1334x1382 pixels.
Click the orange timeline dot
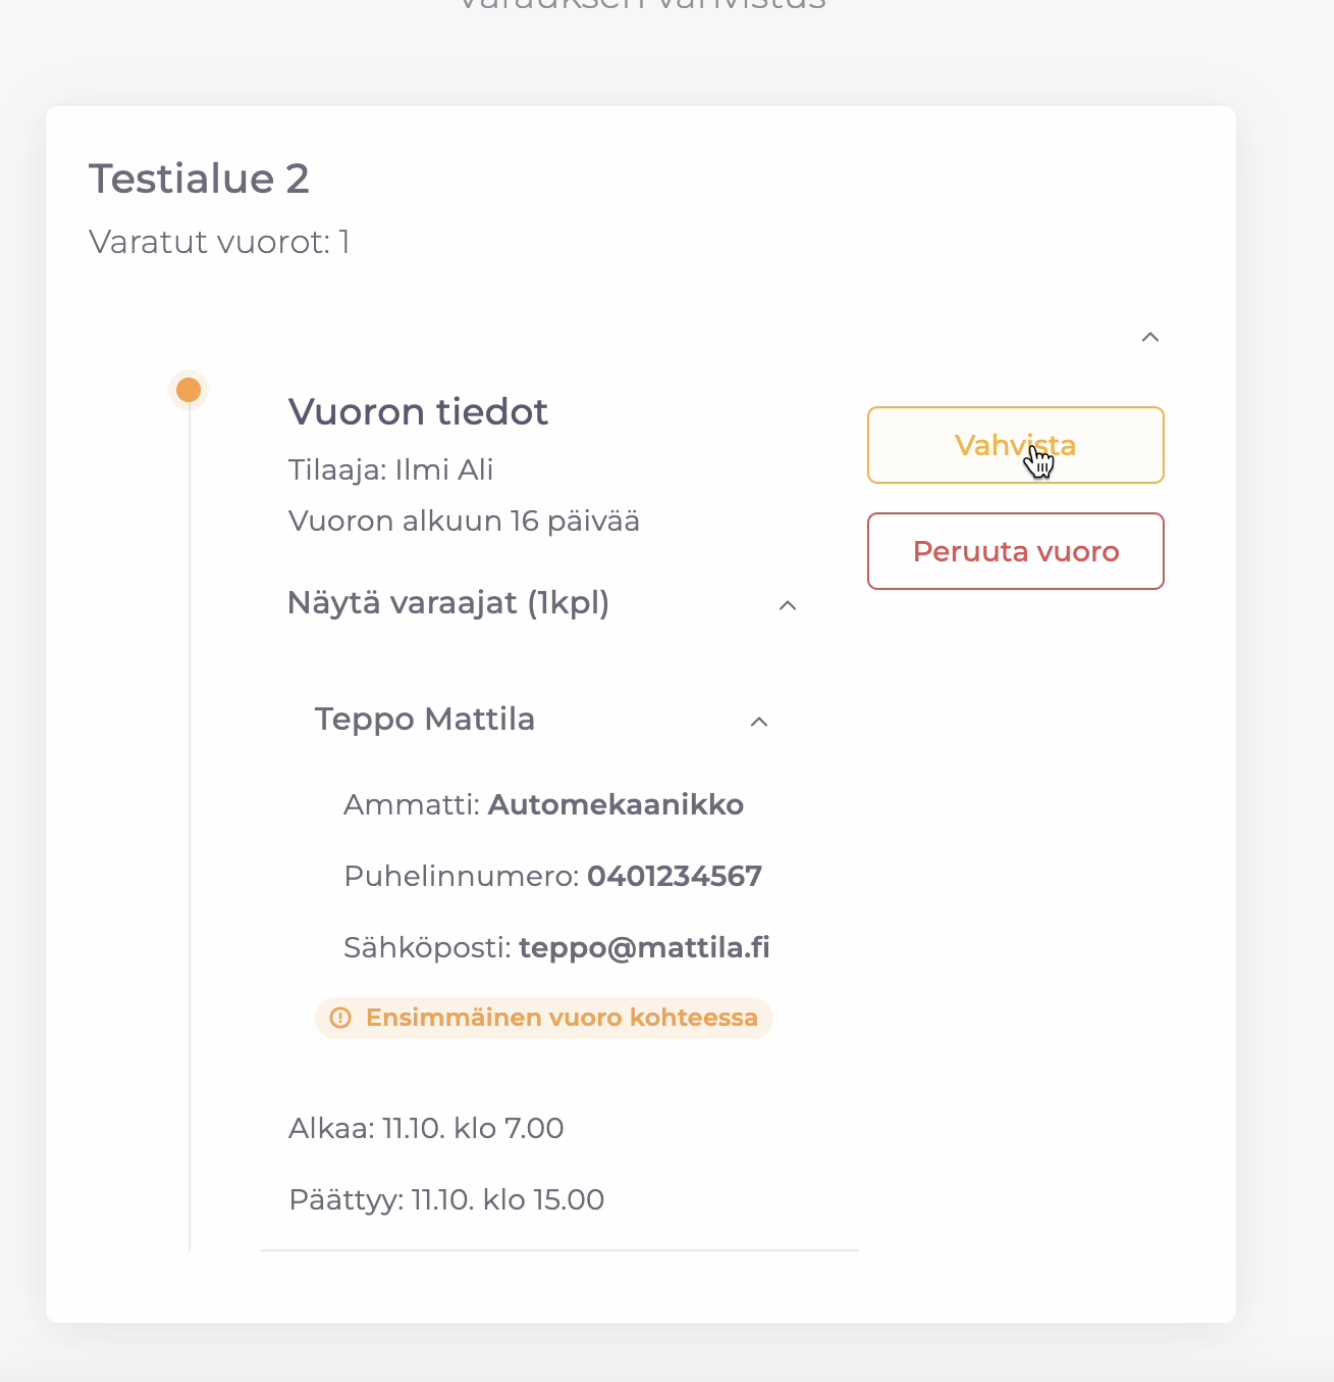(x=189, y=390)
